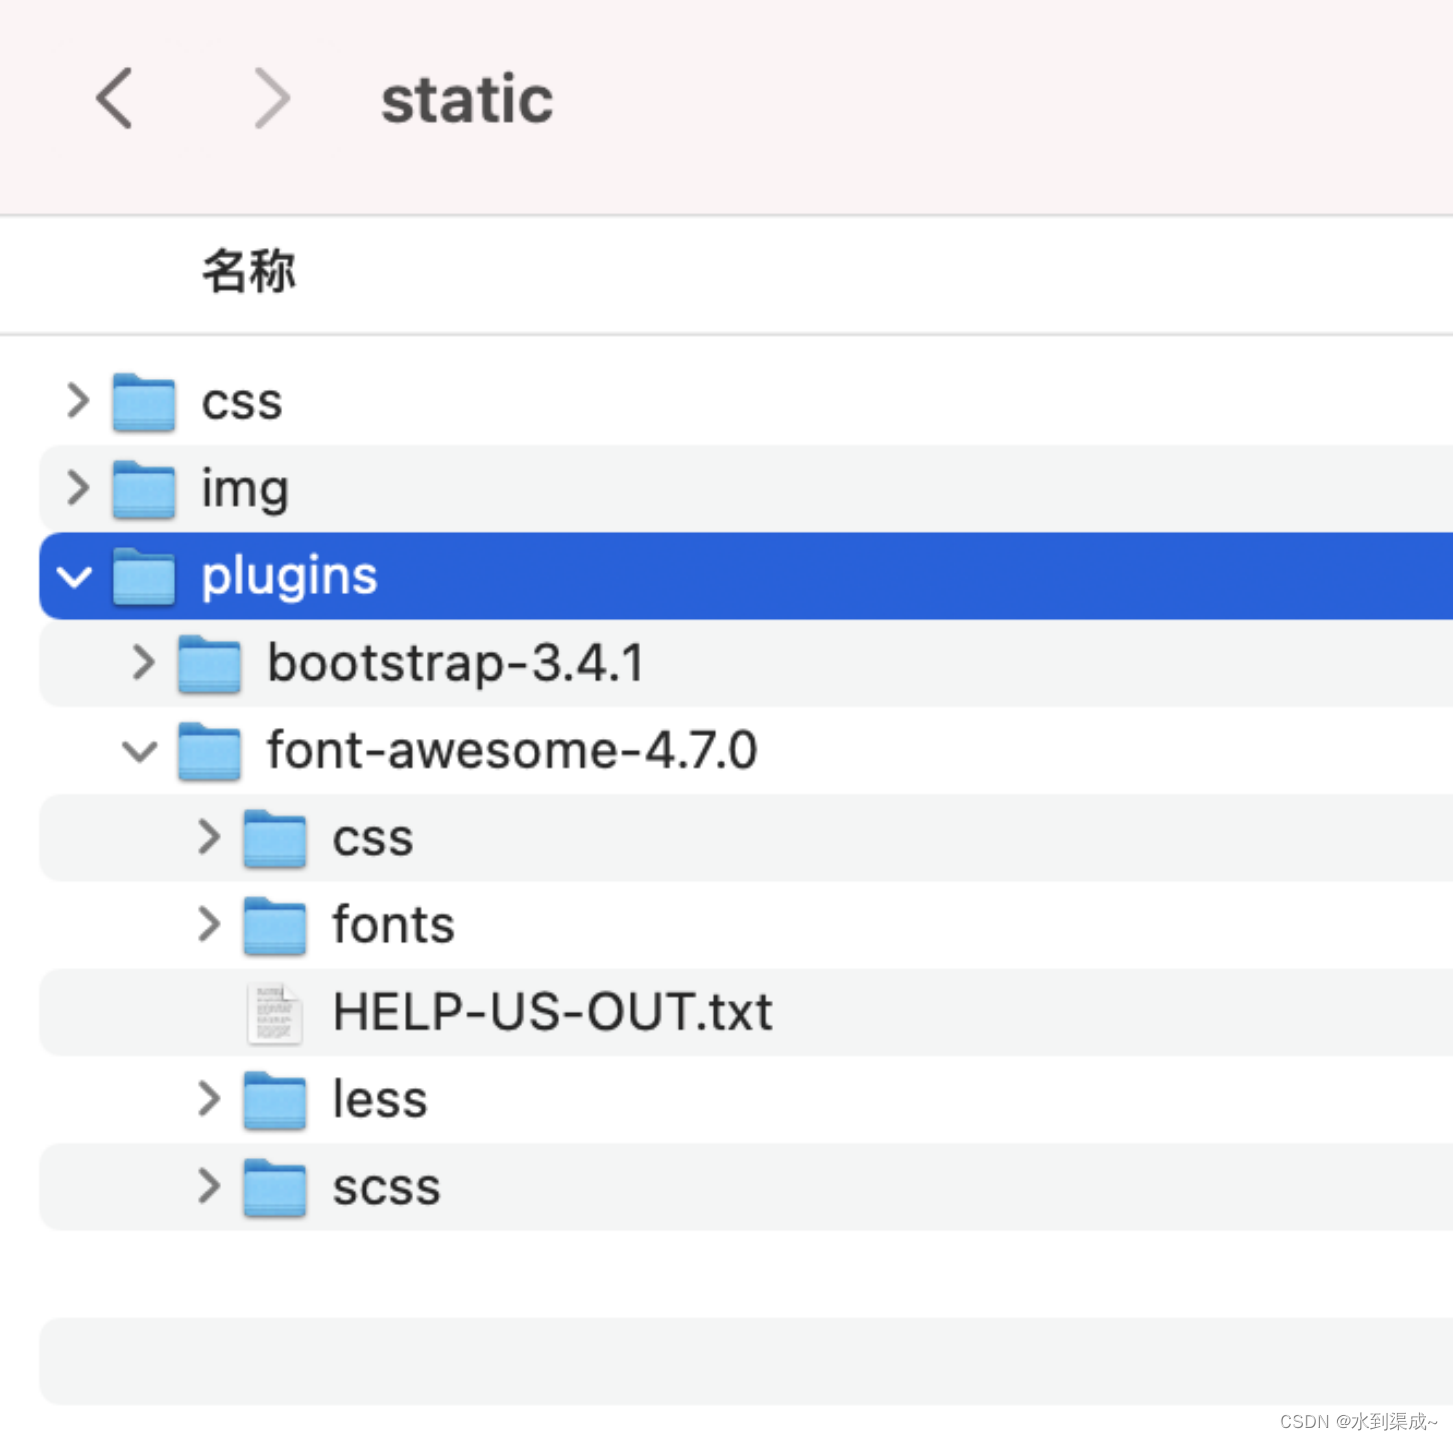Image resolution: width=1453 pixels, height=1440 pixels.
Task: Collapse the font-awesome-4.7.0 folder chevron
Action: point(140,750)
